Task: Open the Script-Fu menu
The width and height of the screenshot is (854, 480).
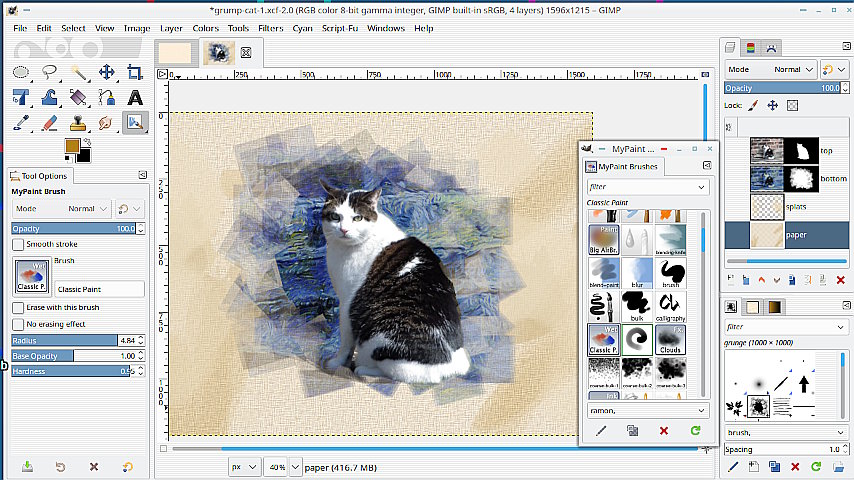Action: pyautogui.click(x=339, y=28)
